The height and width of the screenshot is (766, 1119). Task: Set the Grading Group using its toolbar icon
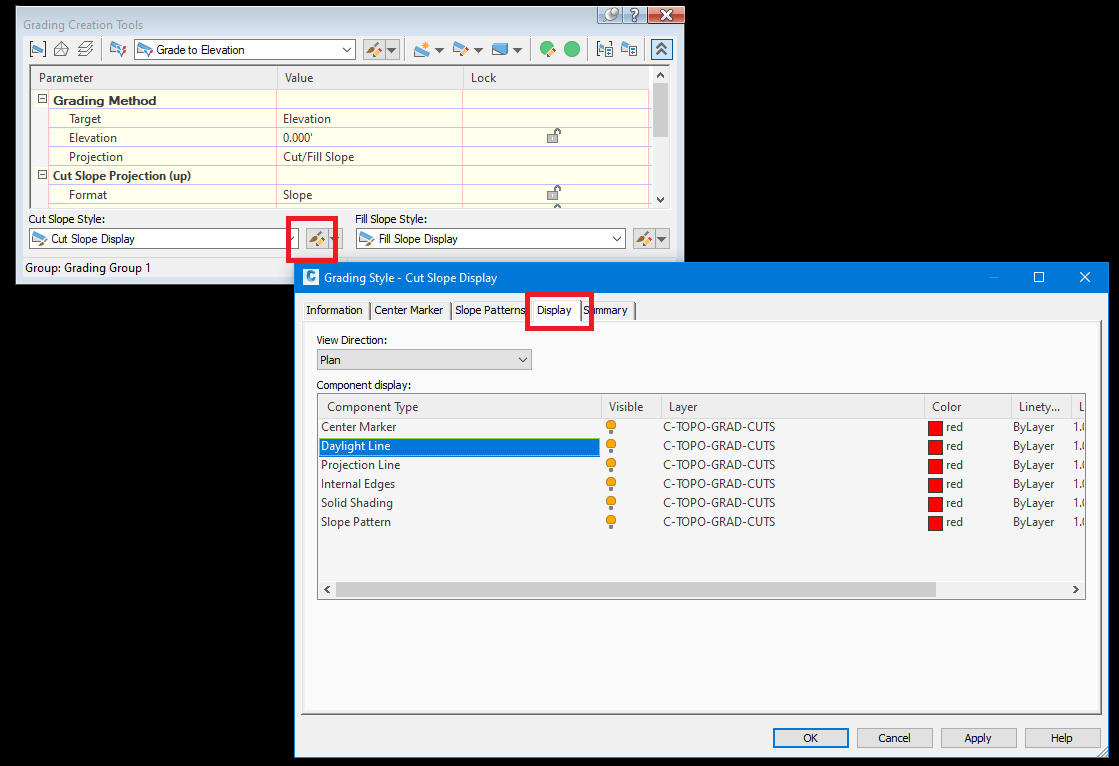(38, 48)
